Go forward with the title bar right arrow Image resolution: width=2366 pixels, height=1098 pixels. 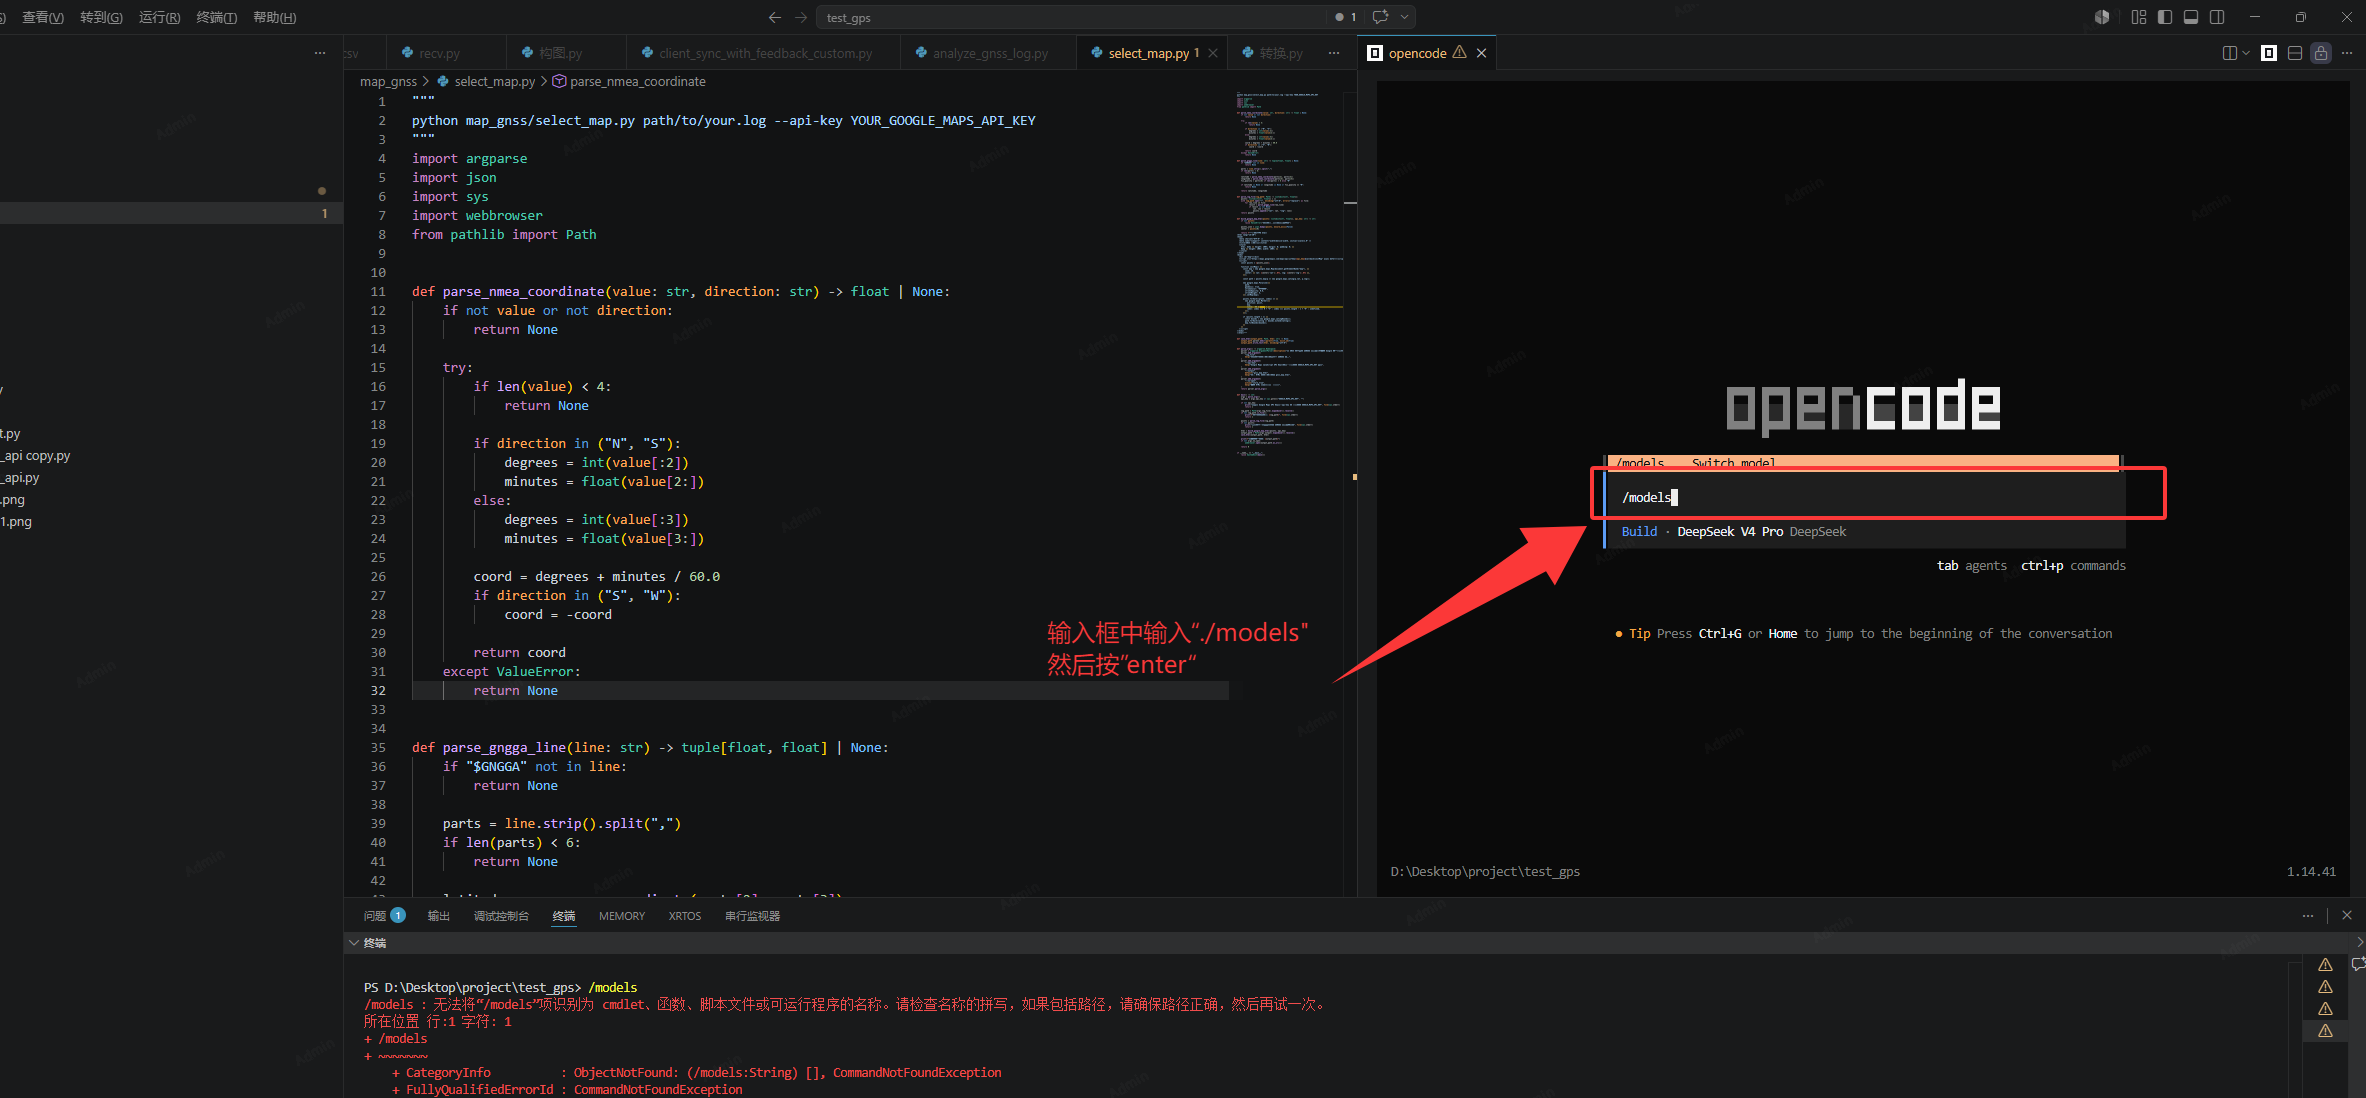(801, 17)
